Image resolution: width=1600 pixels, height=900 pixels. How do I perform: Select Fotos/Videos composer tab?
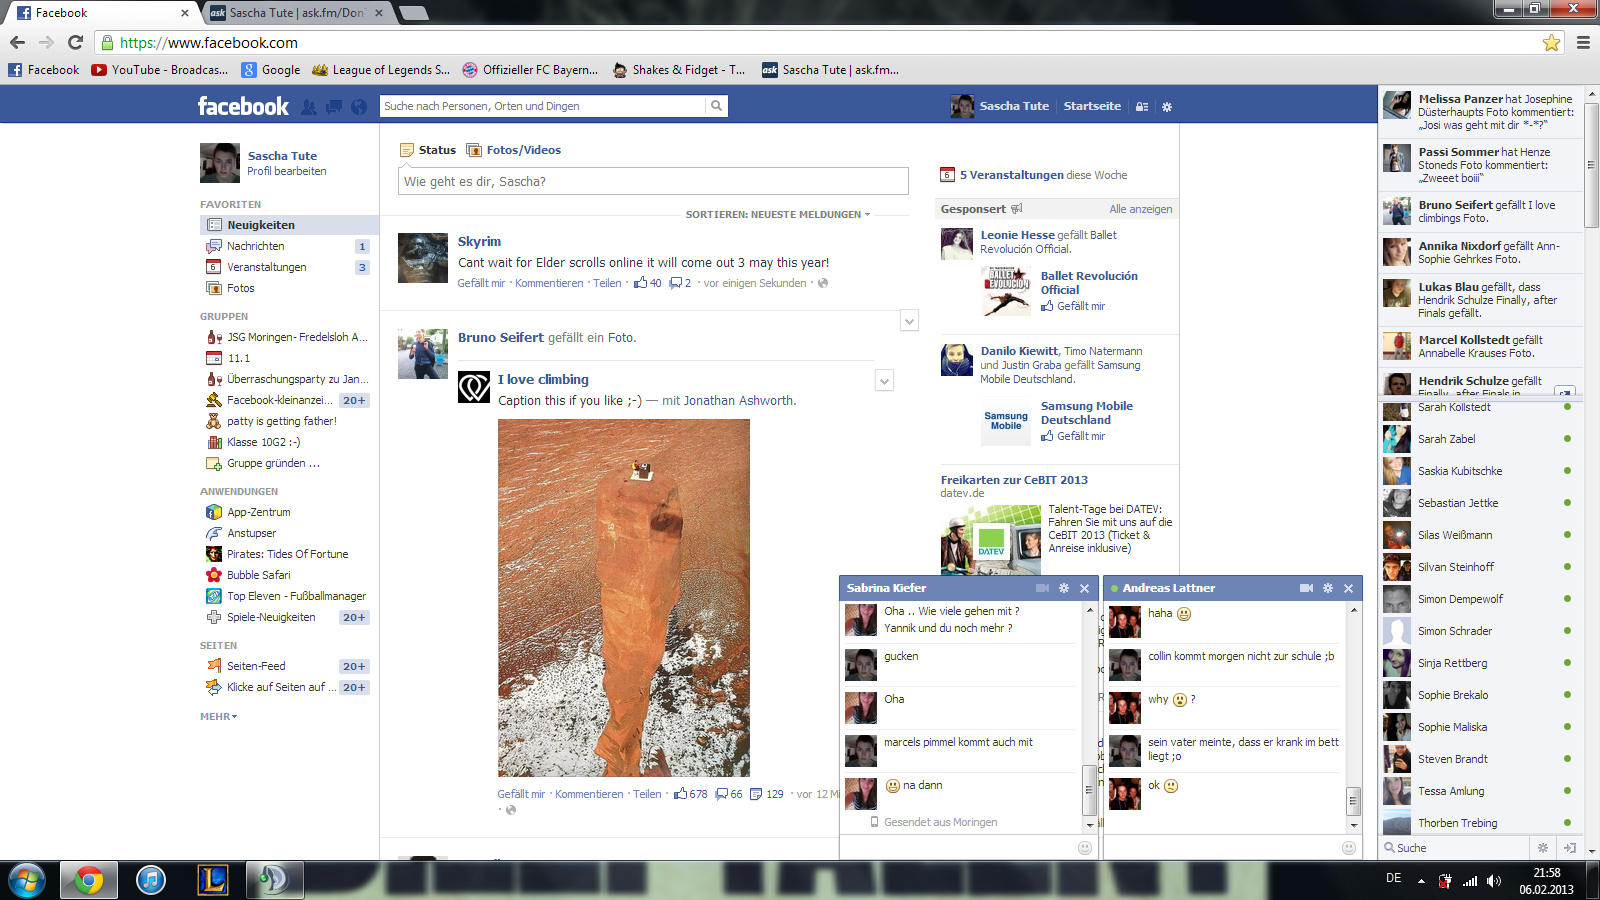tap(514, 150)
